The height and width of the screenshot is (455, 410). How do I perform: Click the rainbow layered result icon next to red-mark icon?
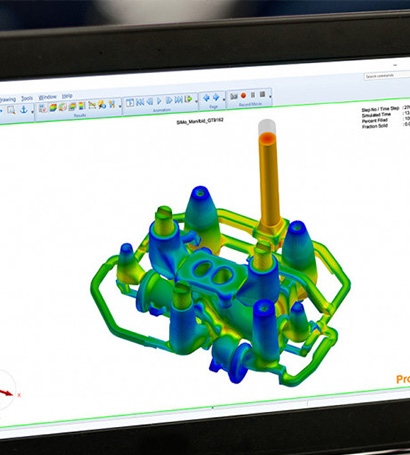pyautogui.click(x=53, y=107)
